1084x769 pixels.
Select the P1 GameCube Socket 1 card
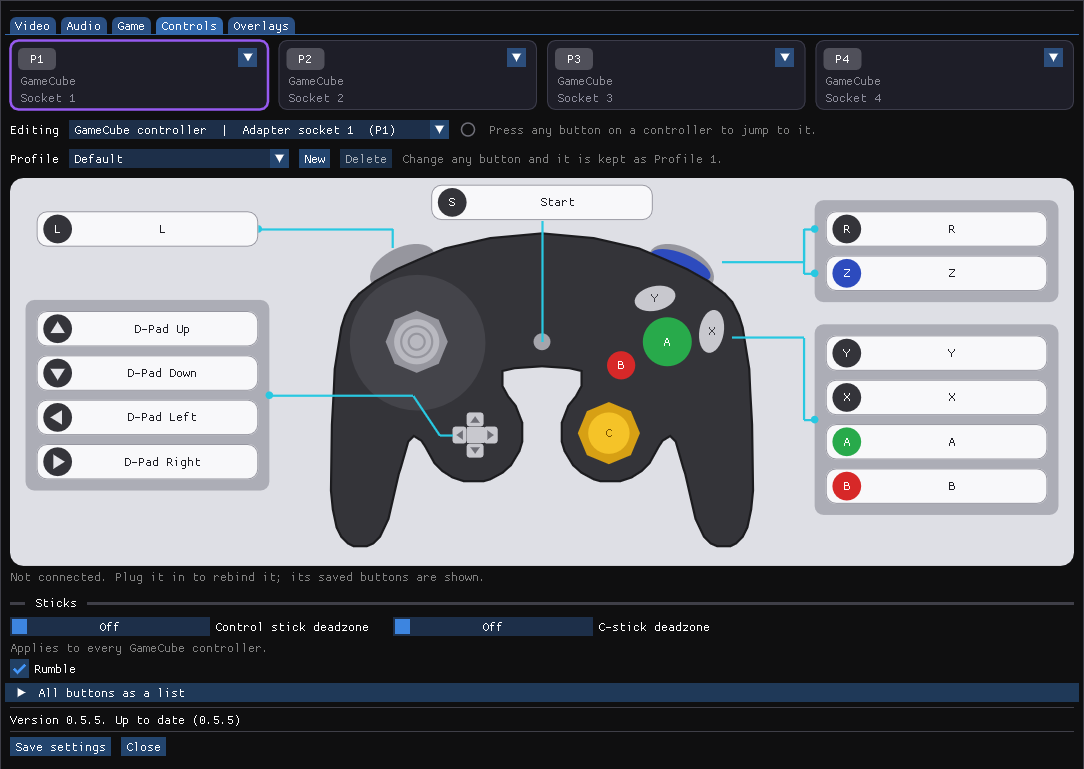(139, 75)
